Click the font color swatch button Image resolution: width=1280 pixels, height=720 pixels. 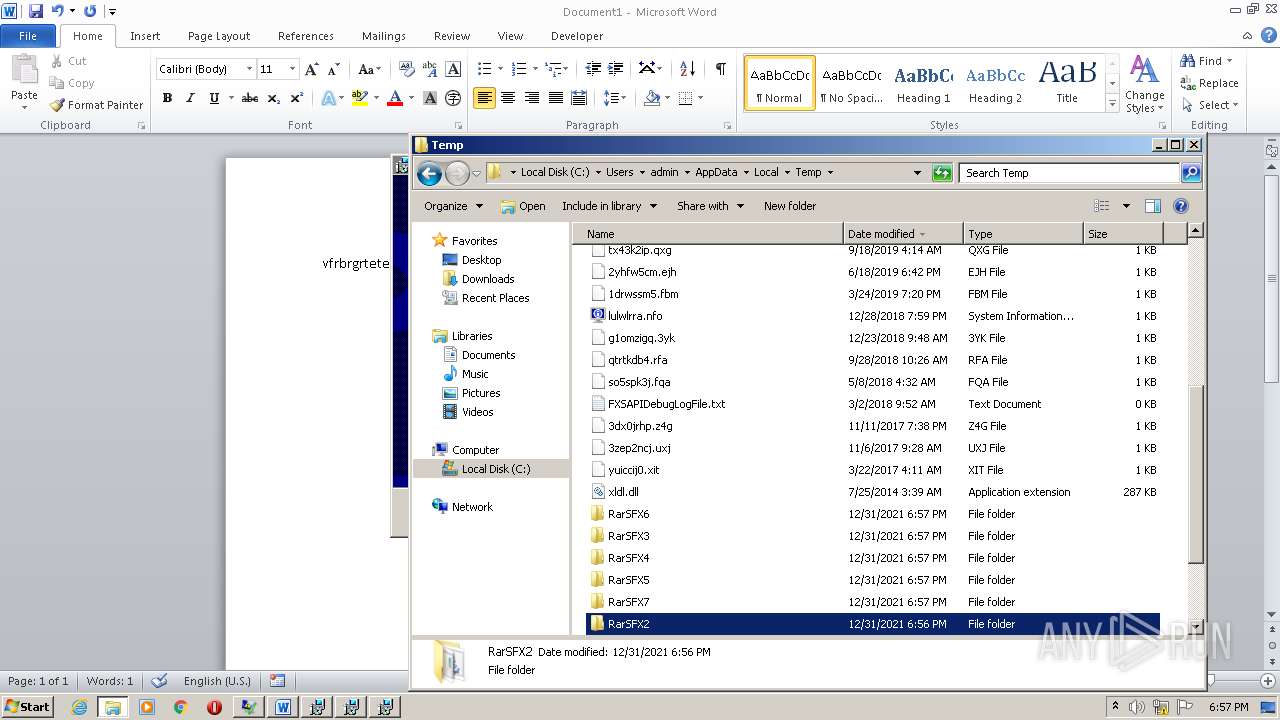[x=395, y=98]
